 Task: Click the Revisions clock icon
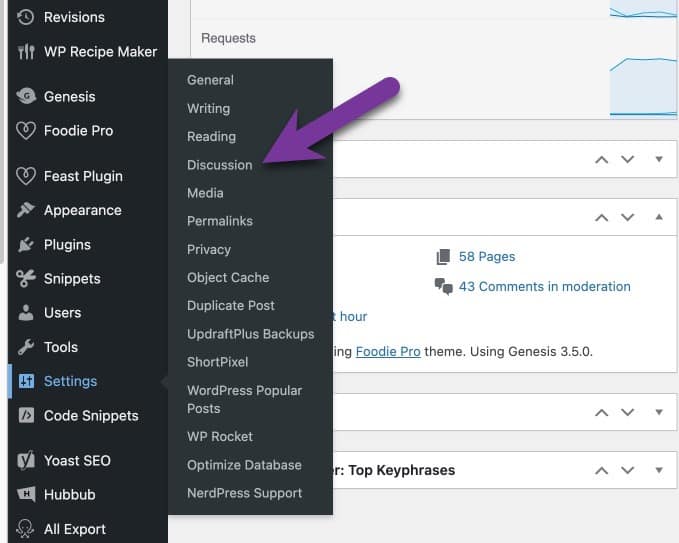pyautogui.click(x=26, y=17)
